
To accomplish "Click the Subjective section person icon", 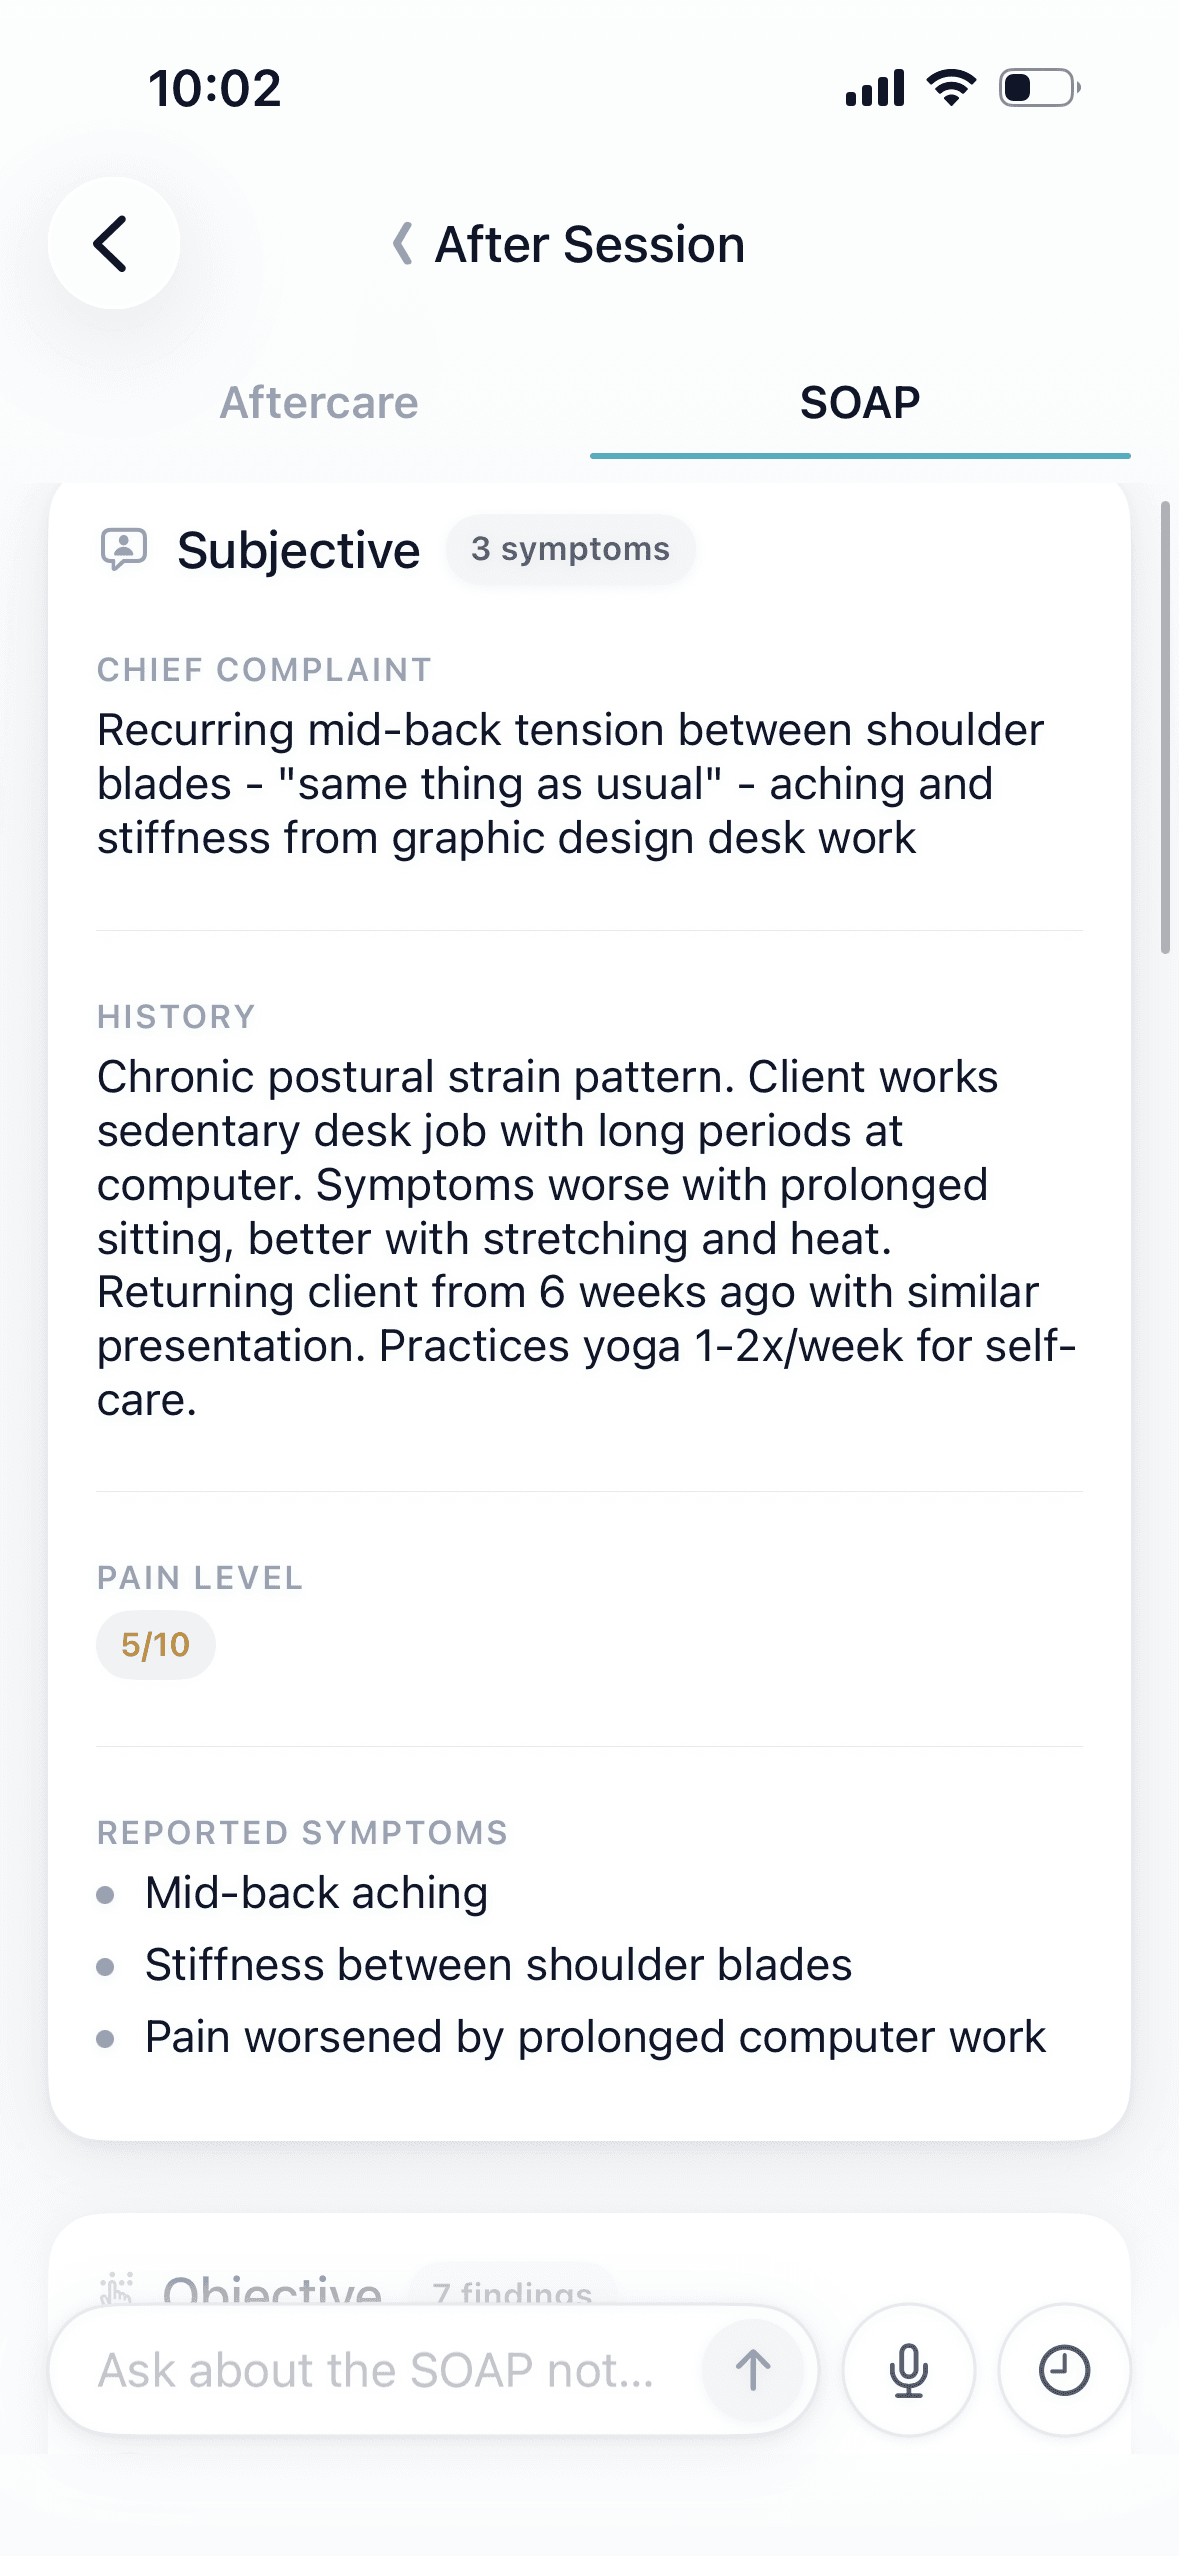I will click(124, 549).
